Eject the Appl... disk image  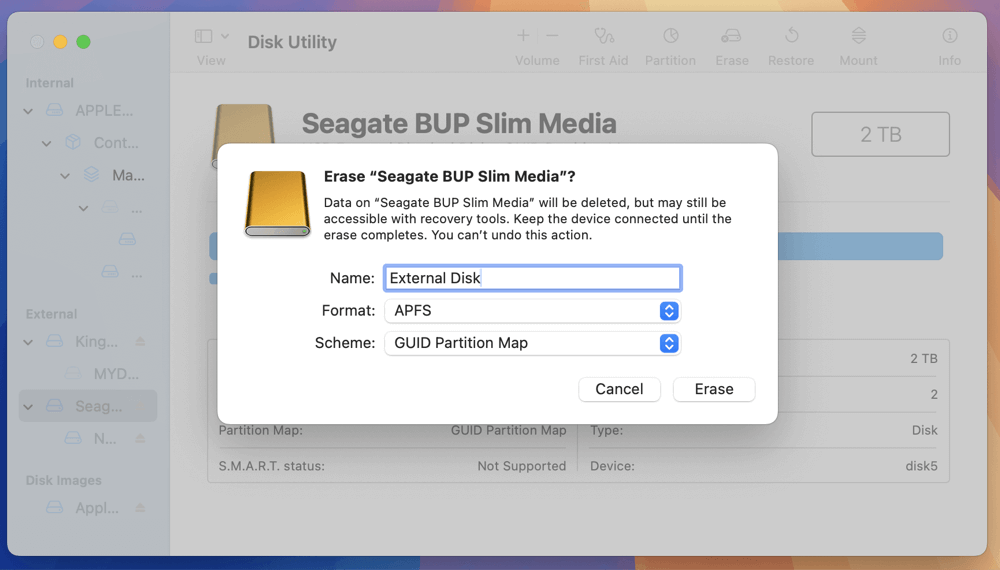140,508
